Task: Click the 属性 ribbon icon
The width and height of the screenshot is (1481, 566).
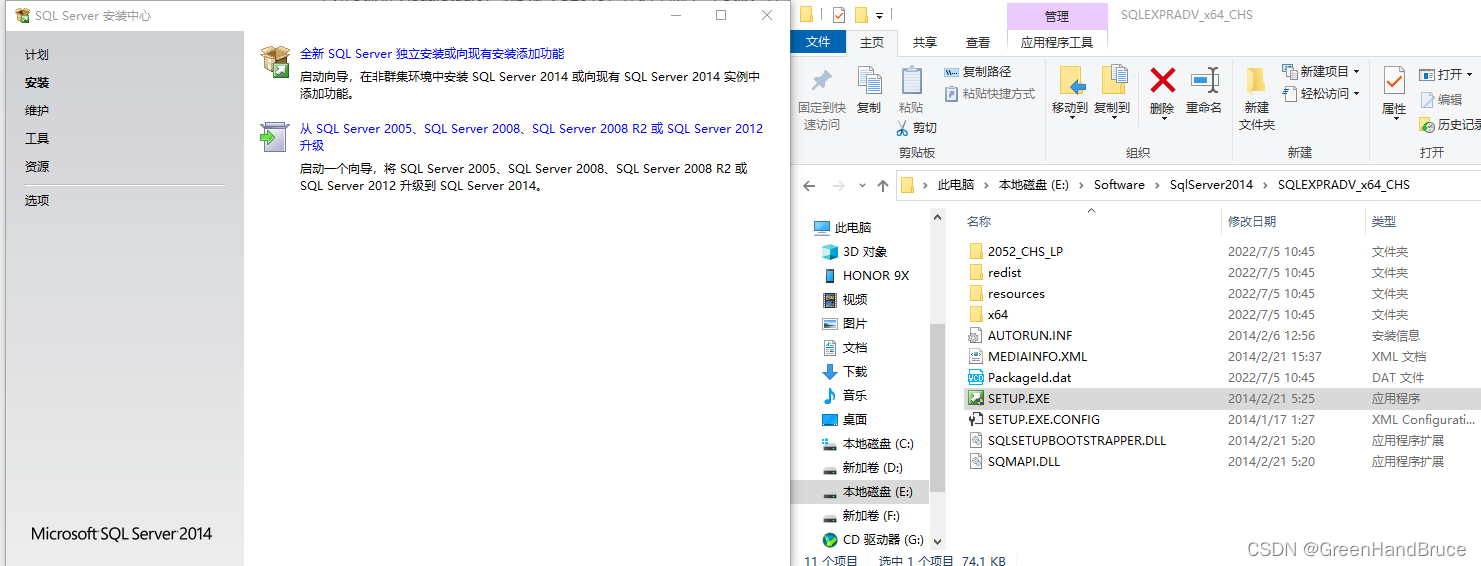Action: pos(1394,83)
